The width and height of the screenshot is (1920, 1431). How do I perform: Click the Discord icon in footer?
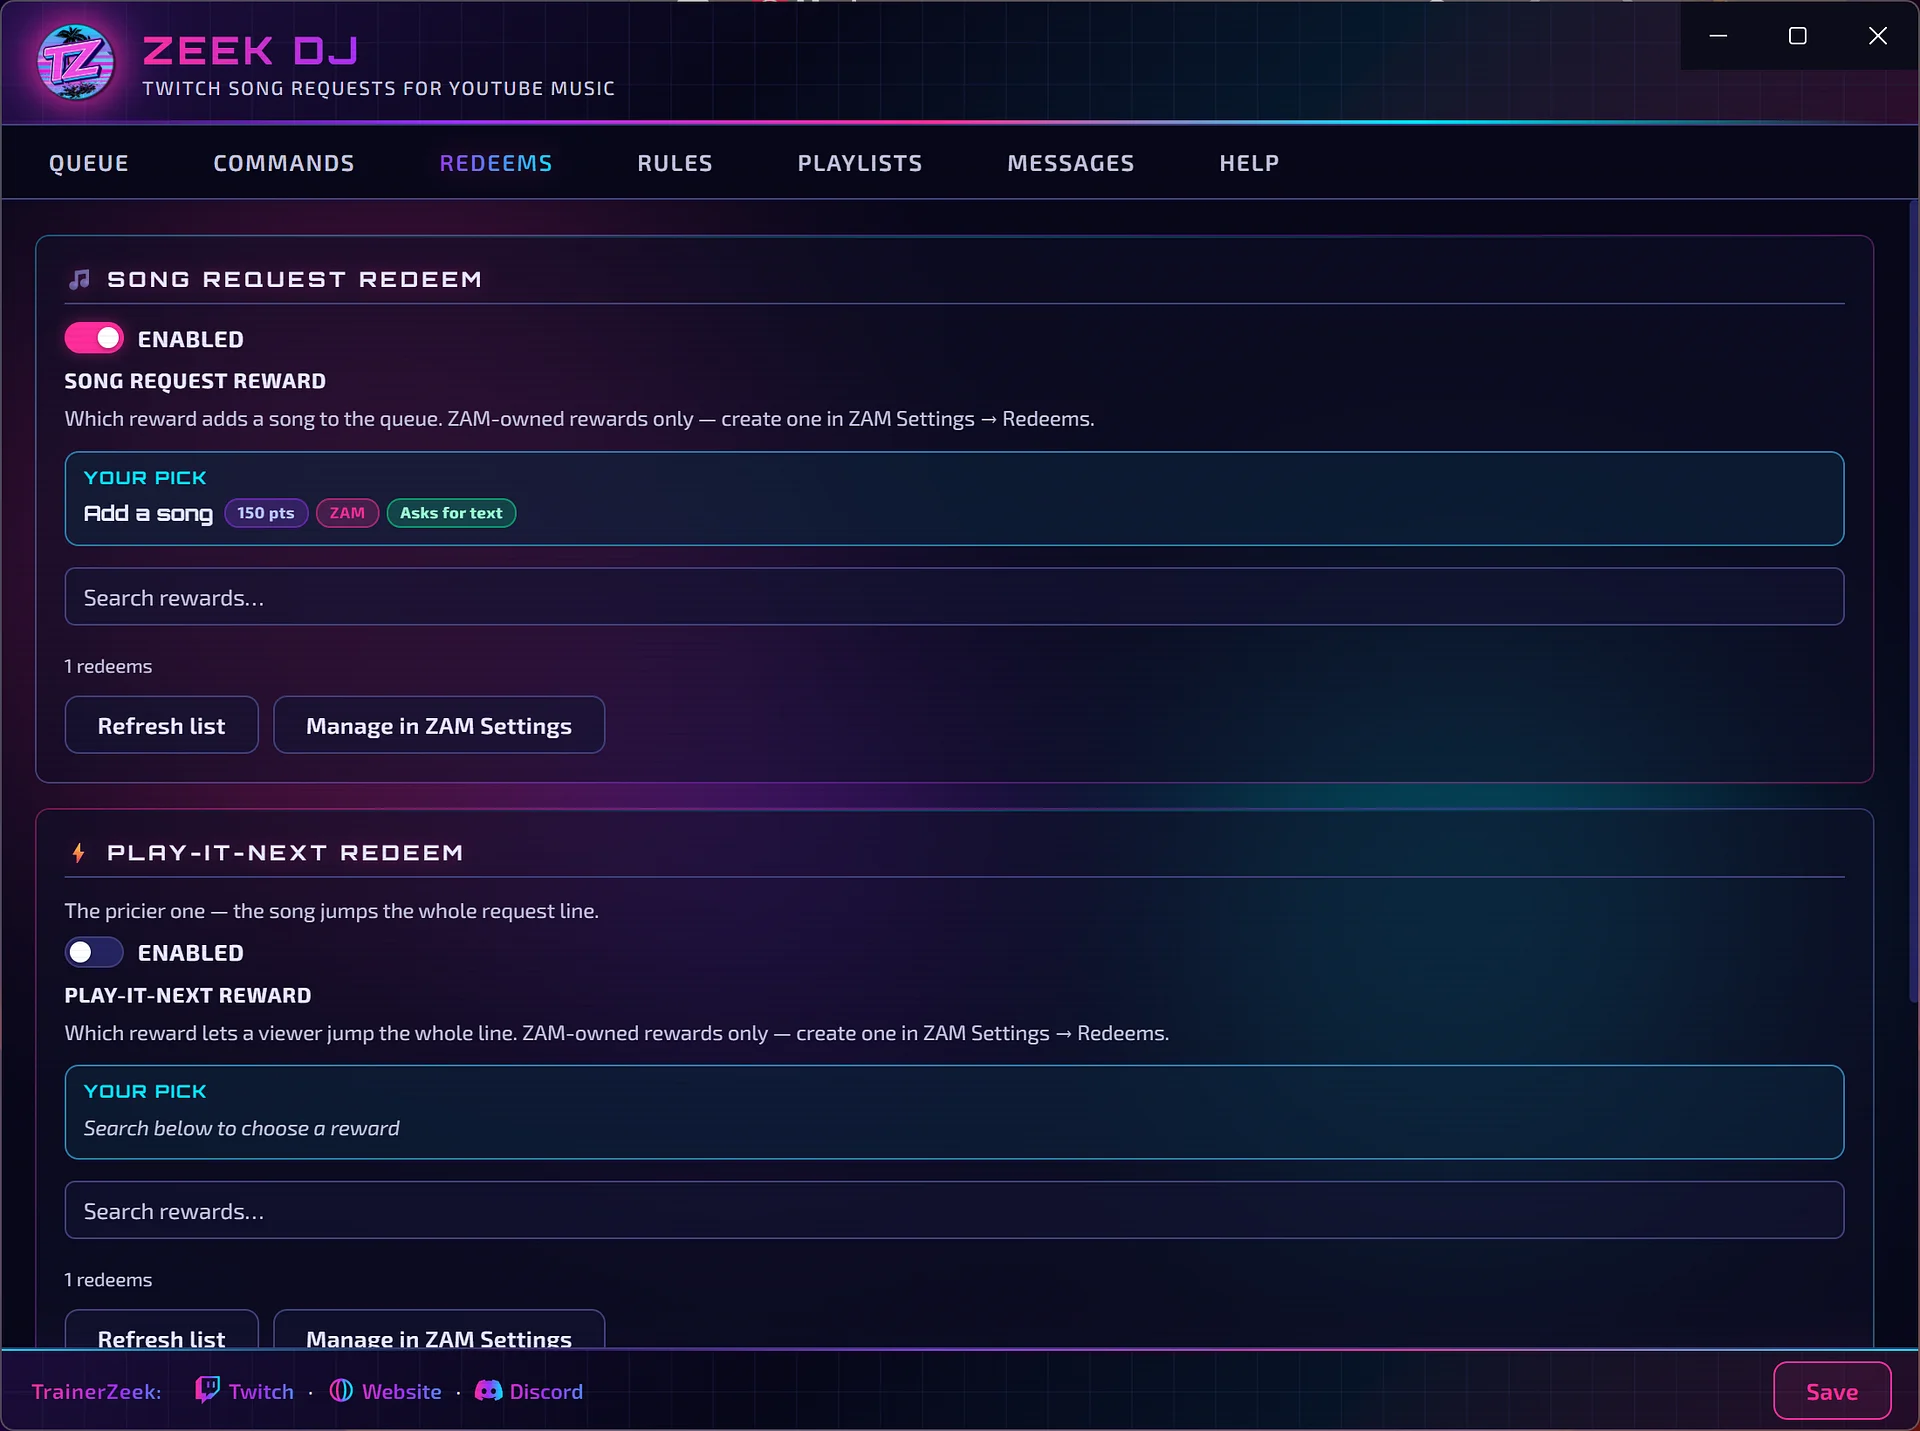pyautogui.click(x=488, y=1391)
